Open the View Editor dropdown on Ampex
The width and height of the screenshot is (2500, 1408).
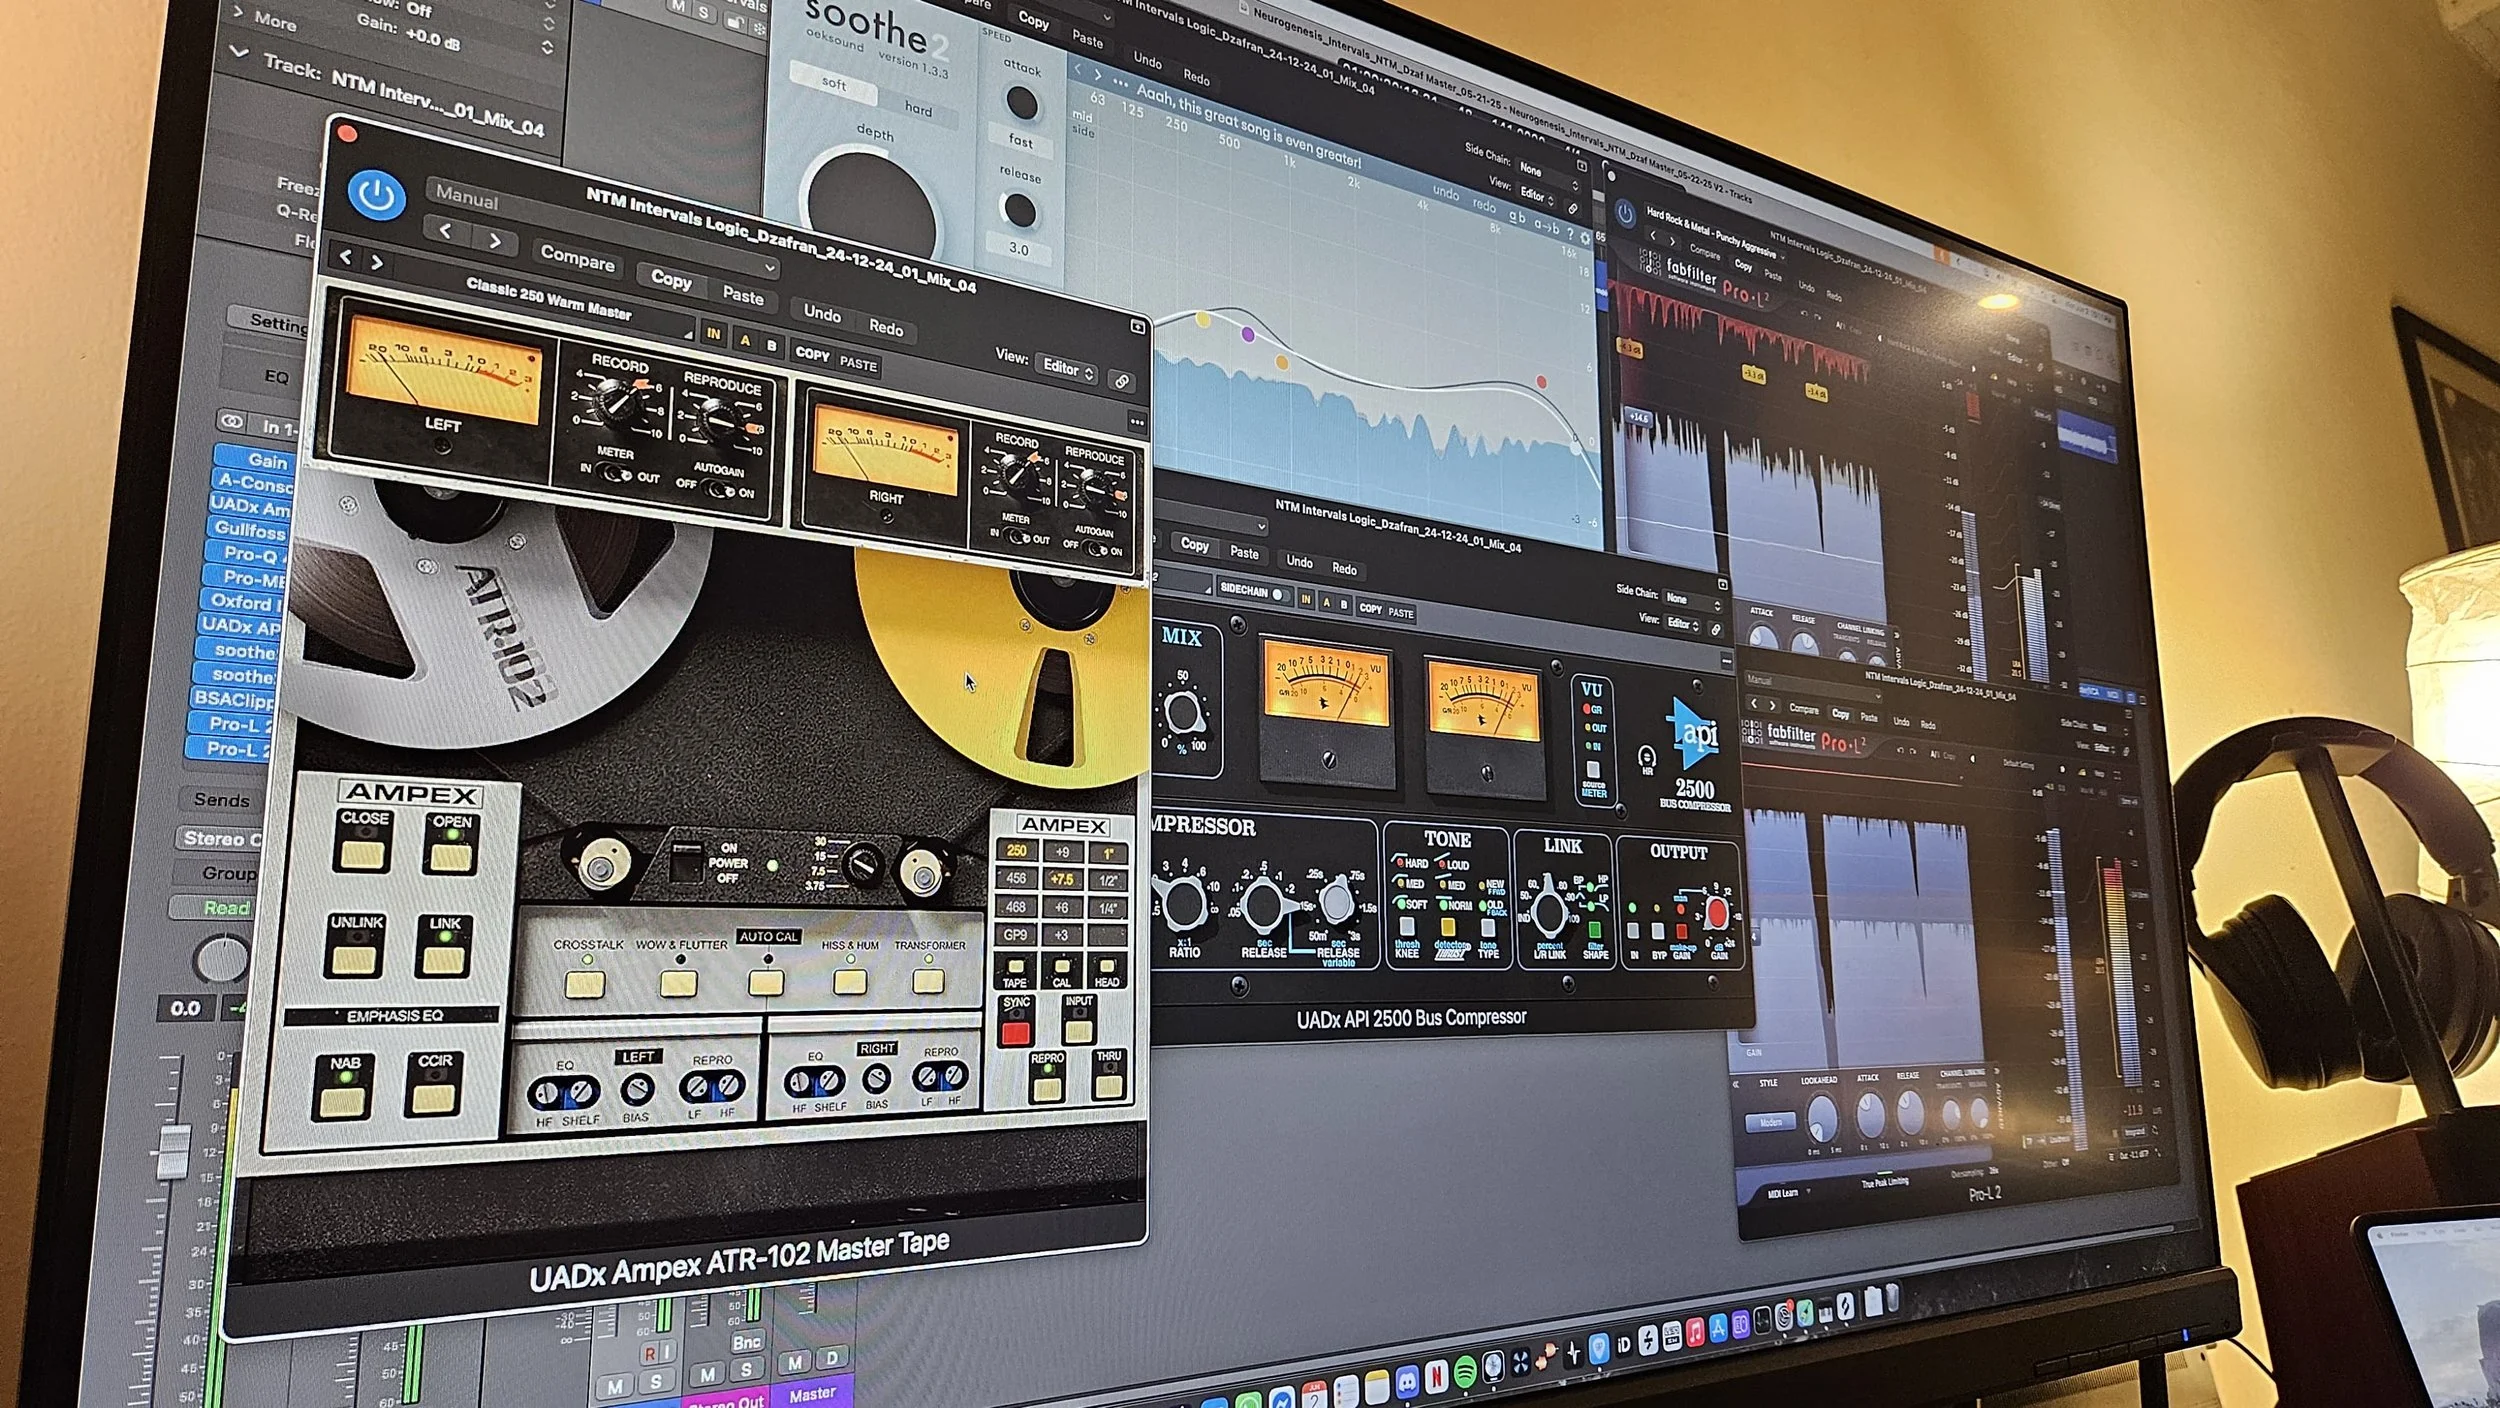[1068, 369]
